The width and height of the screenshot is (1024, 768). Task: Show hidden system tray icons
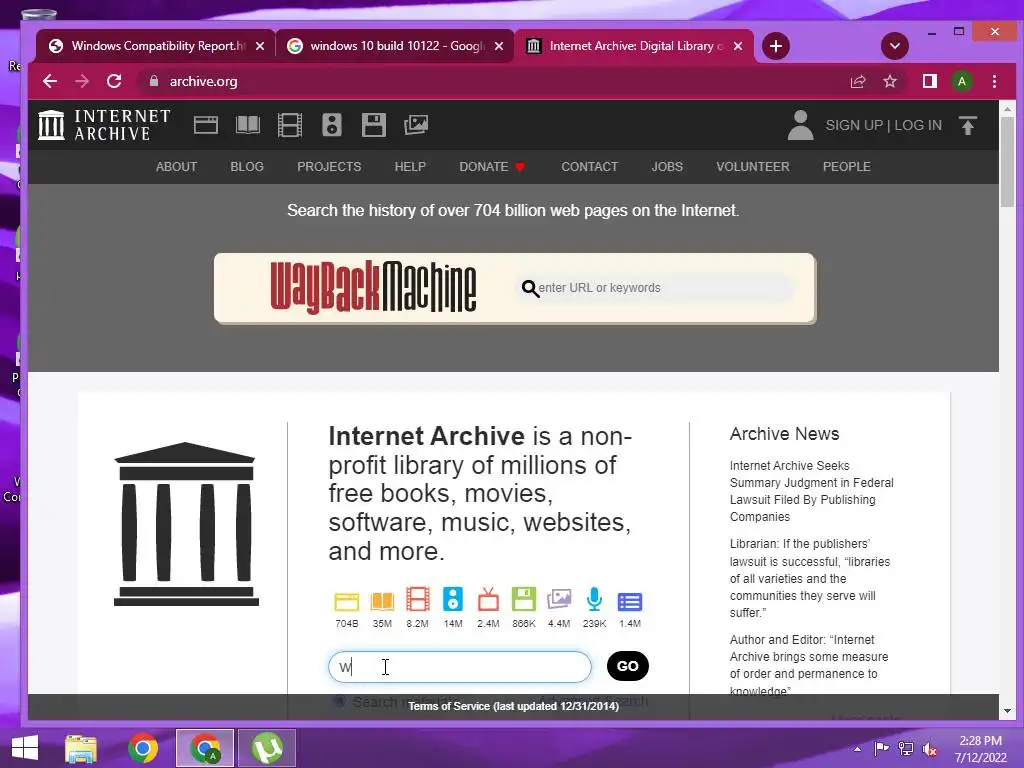point(857,748)
